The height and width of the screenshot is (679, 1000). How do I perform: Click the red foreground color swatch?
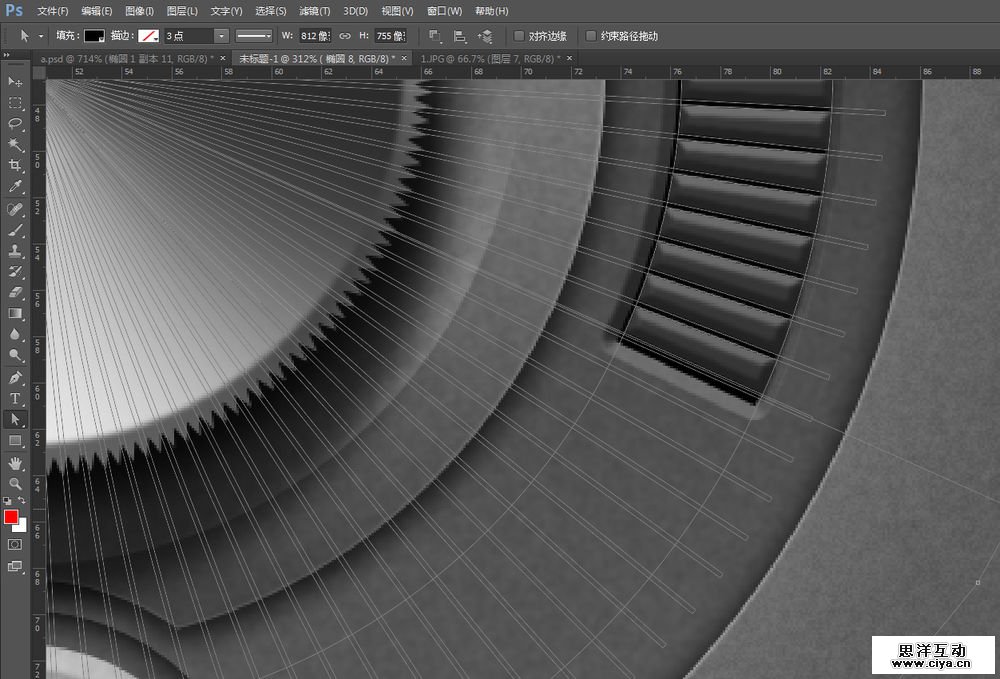(x=11, y=517)
